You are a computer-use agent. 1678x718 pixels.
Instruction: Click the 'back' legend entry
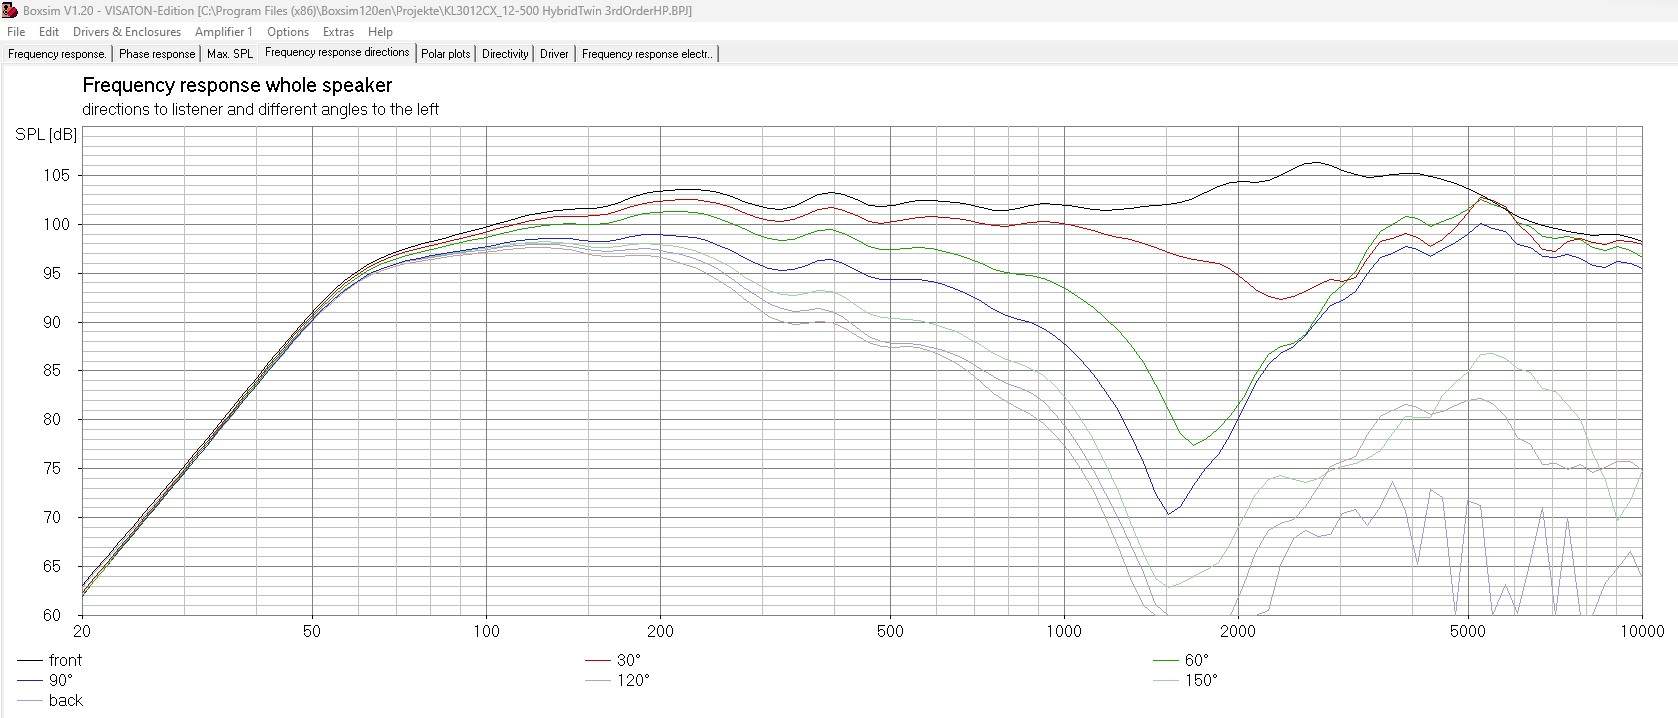(x=50, y=700)
